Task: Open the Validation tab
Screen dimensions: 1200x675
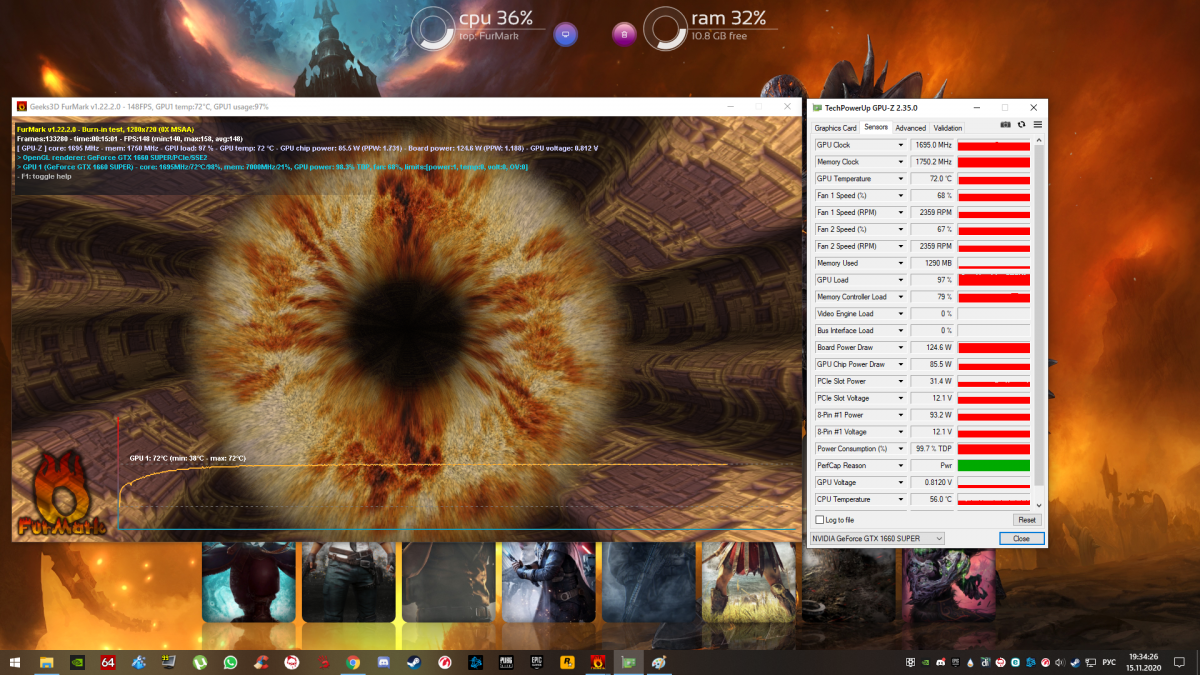Action: [947, 128]
